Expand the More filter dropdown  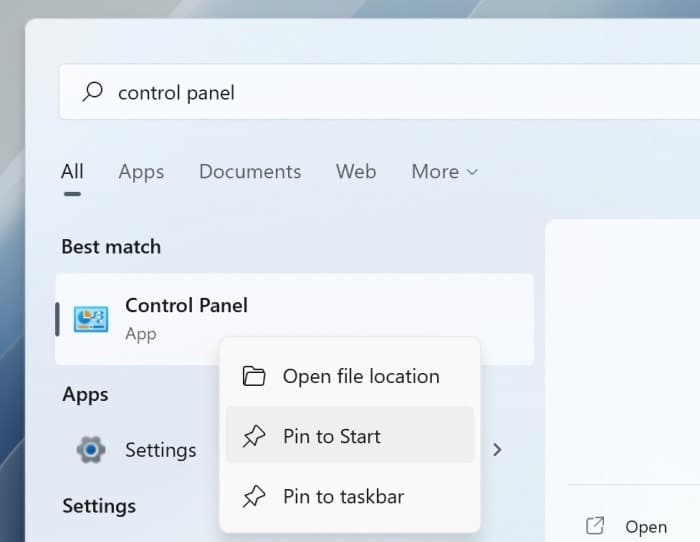445,171
